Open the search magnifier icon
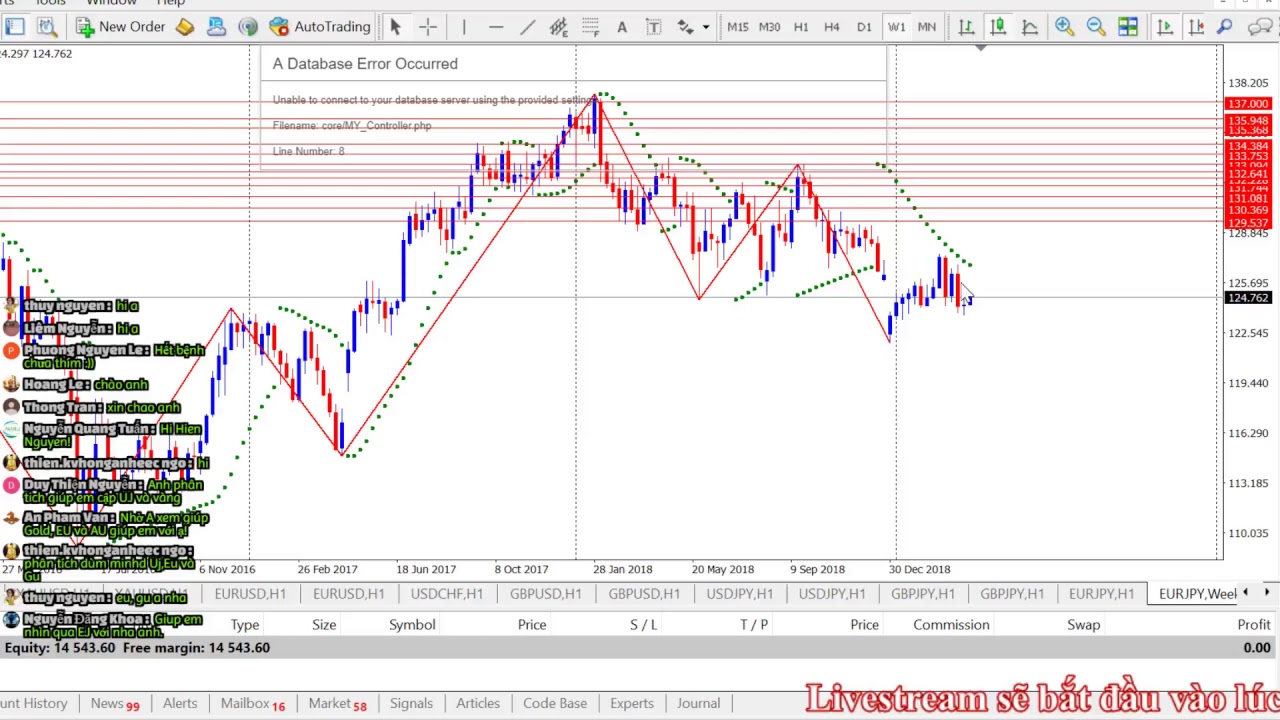 [x=1225, y=27]
